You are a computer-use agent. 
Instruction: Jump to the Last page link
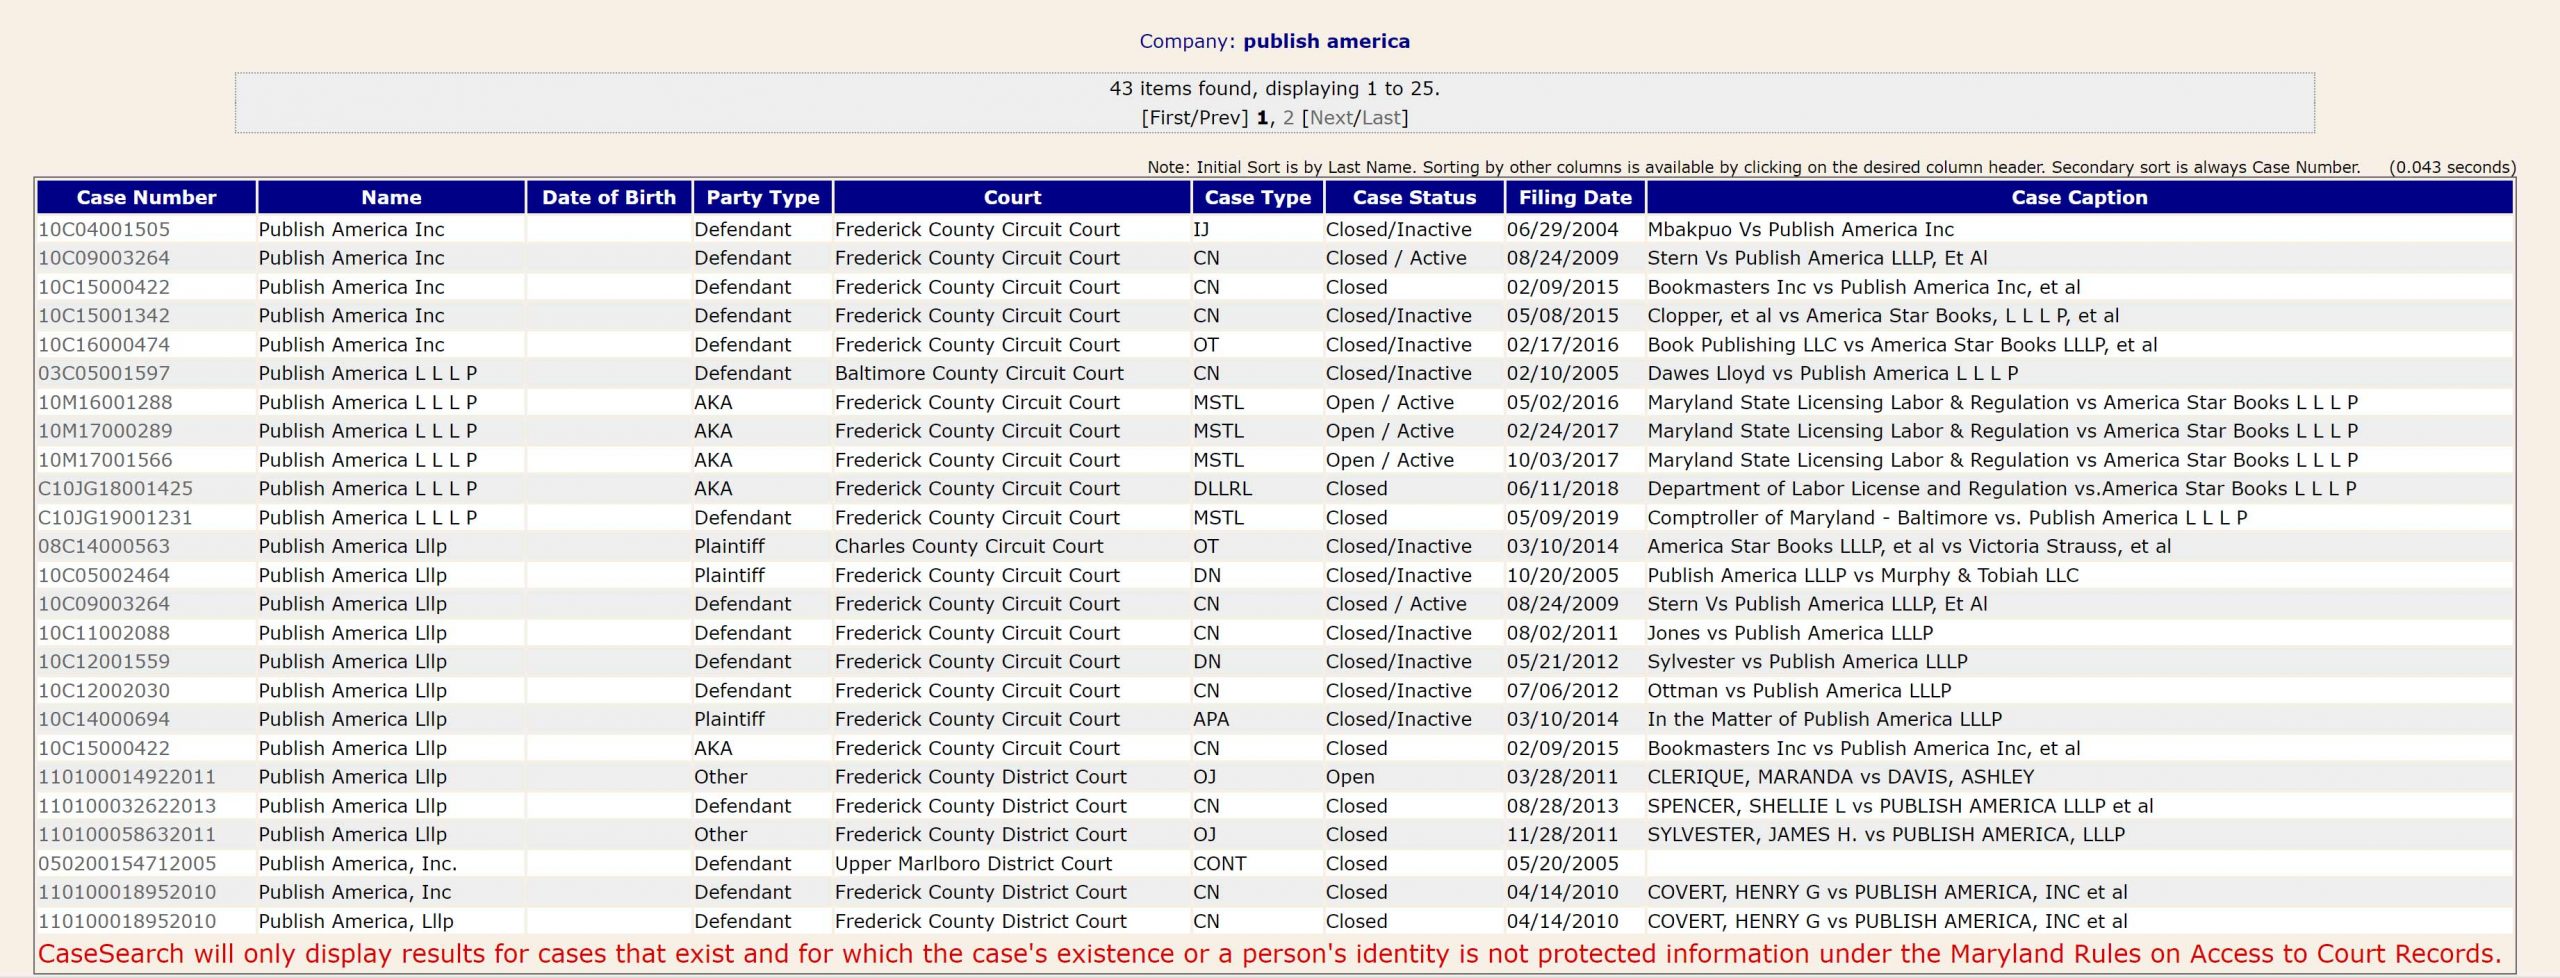coord(1380,117)
